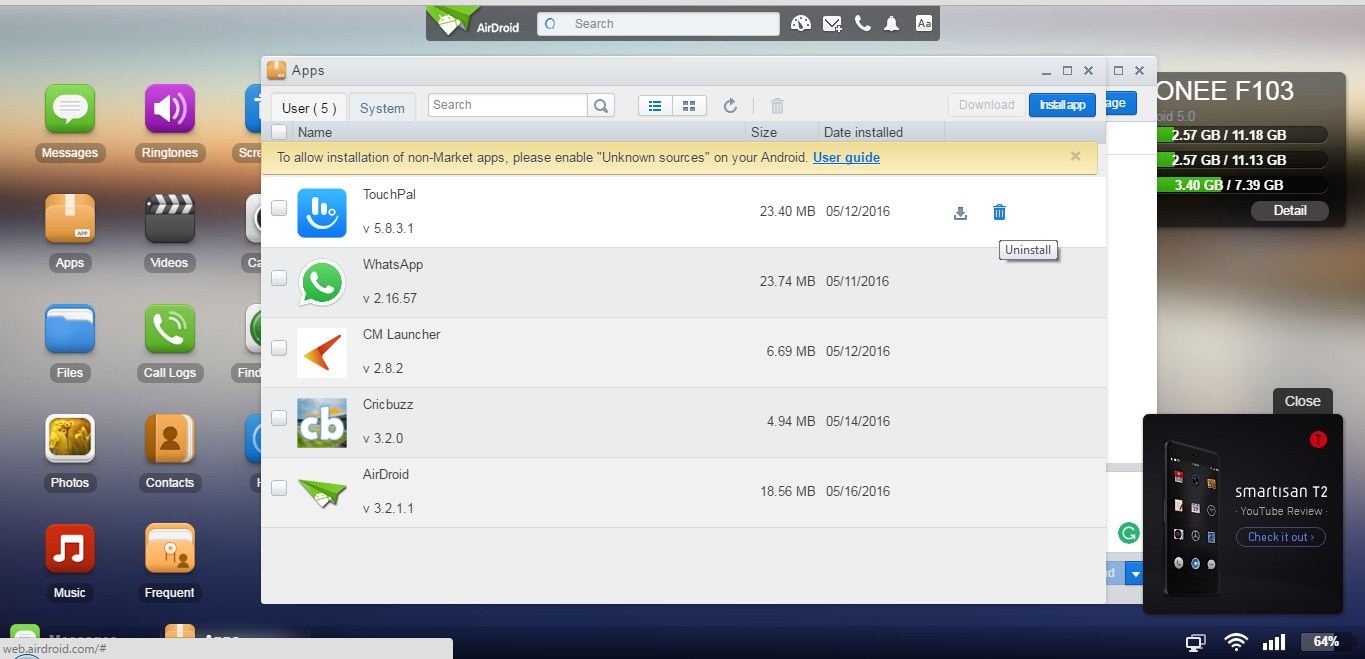This screenshot has width=1365, height=659.
Task: Click the Cricbuzz app icon
Action: click(x=322, y=422)
